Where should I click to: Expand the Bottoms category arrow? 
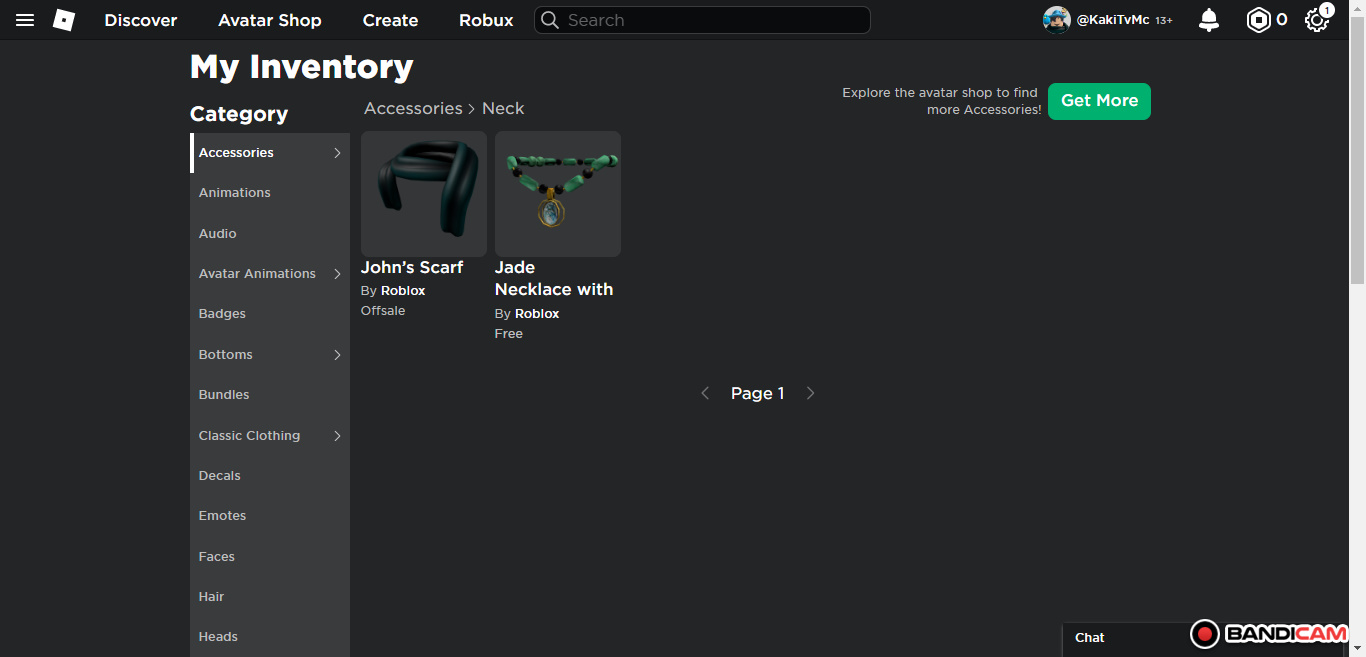tap(337, 355)
